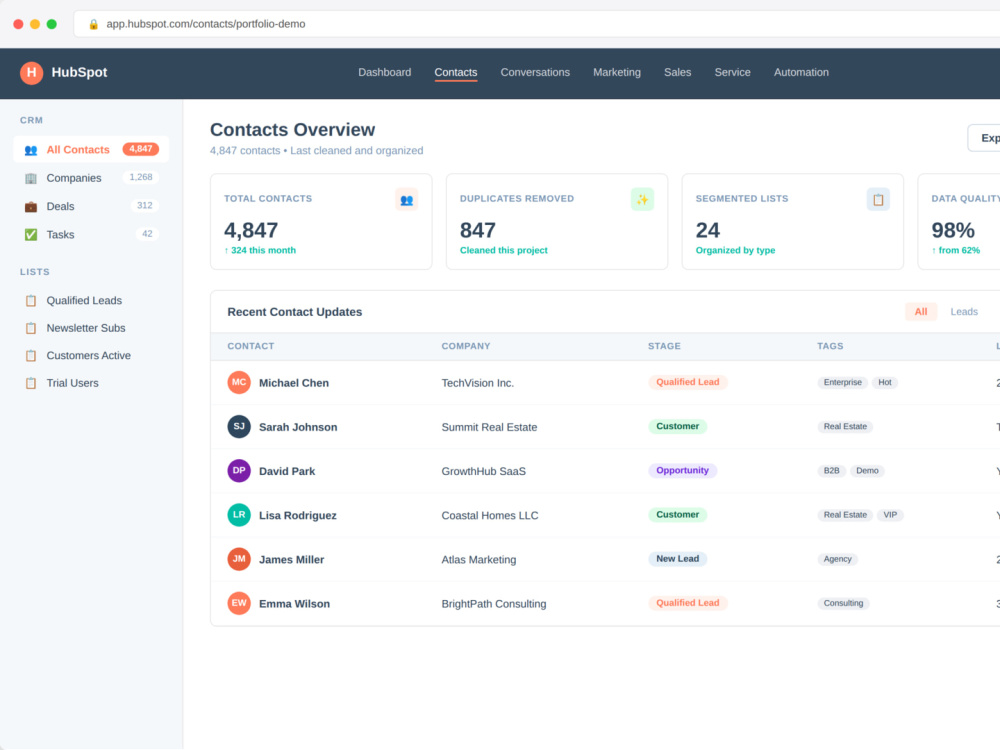This screenshot has height=750, width=1000.
Task: Click James Miller's New Lead stage badge
Action: coord(677,559)
